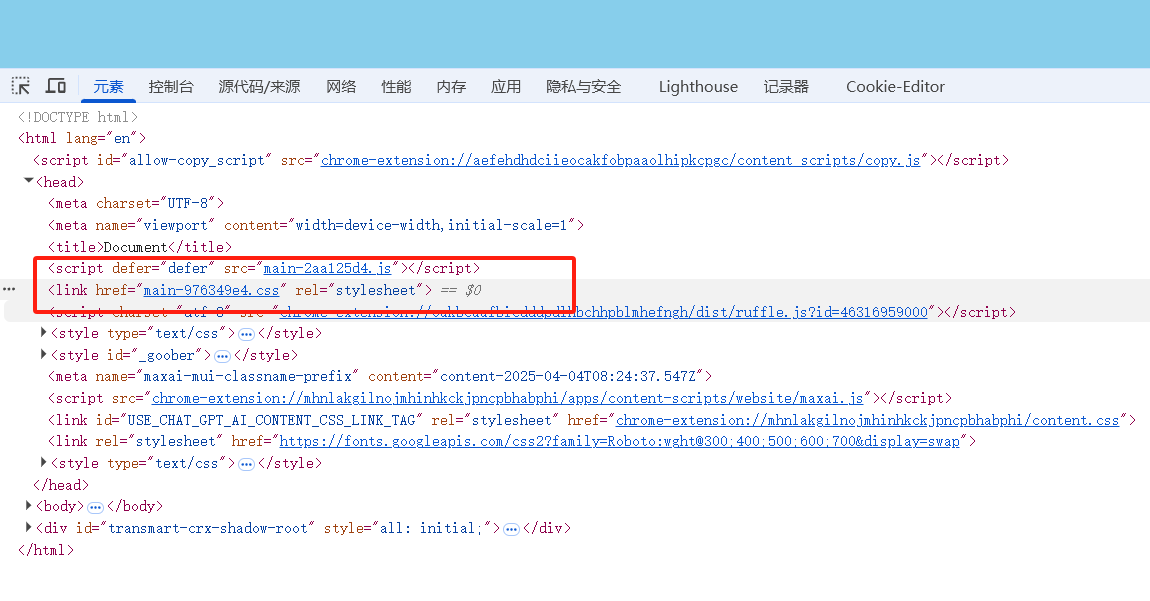Click the ellipsis badge in transmart-crx-shadow-root div
Viewport: 1150px width, 601px height.
click(x=512, y=530)
